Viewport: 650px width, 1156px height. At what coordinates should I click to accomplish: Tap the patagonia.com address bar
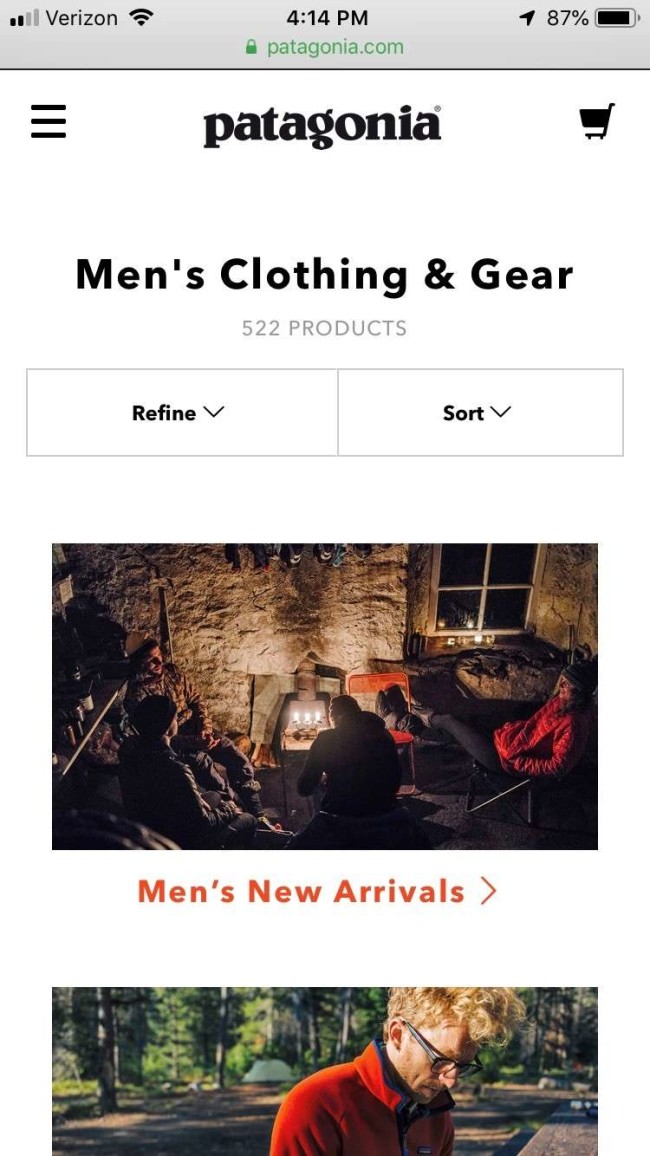[325, 47]
